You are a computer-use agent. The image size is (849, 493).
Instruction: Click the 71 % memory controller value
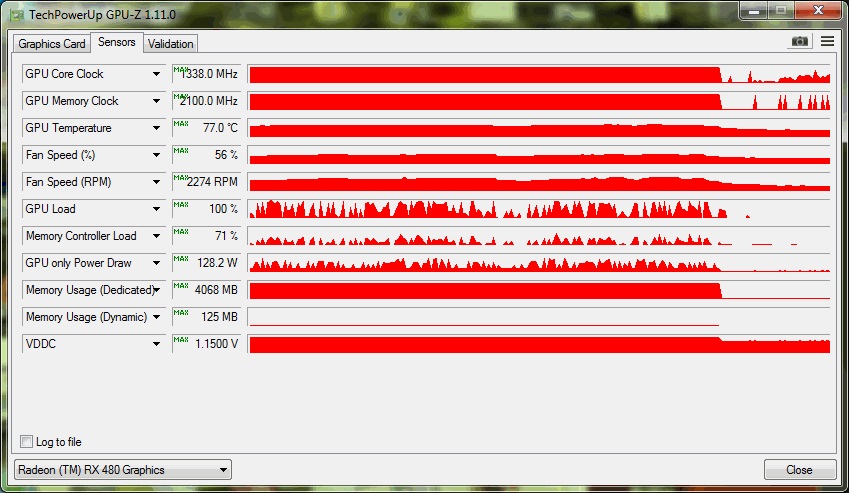click(x=206, y=236)
